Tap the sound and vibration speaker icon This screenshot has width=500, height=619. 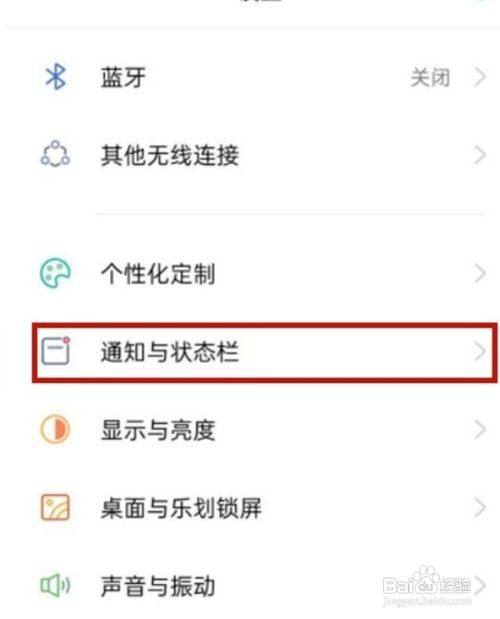[x=55, y=585]
